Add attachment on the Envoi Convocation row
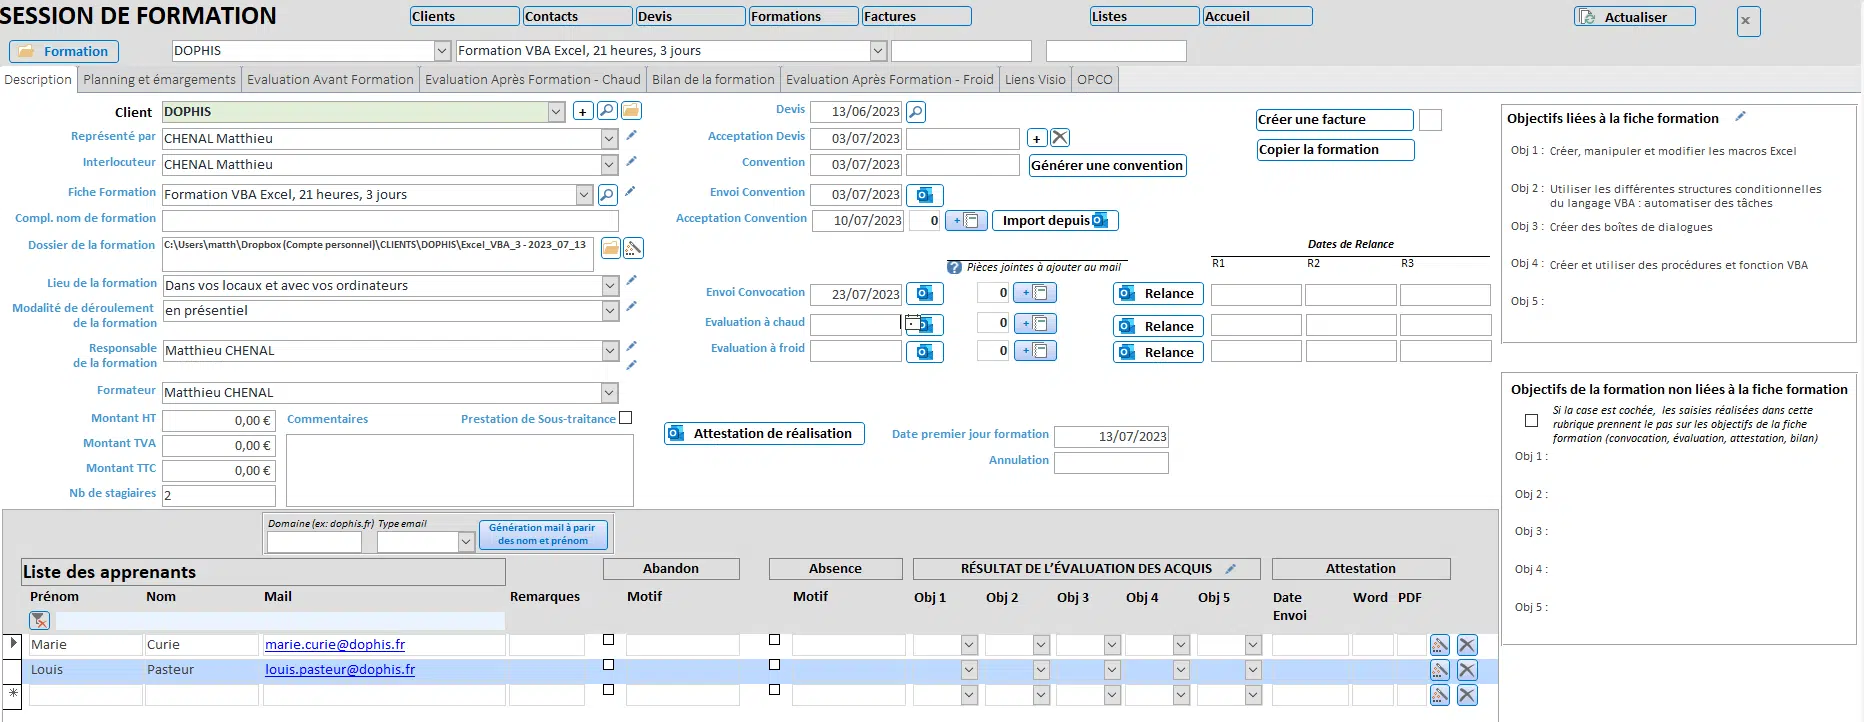 click(x=1035, y=294)
